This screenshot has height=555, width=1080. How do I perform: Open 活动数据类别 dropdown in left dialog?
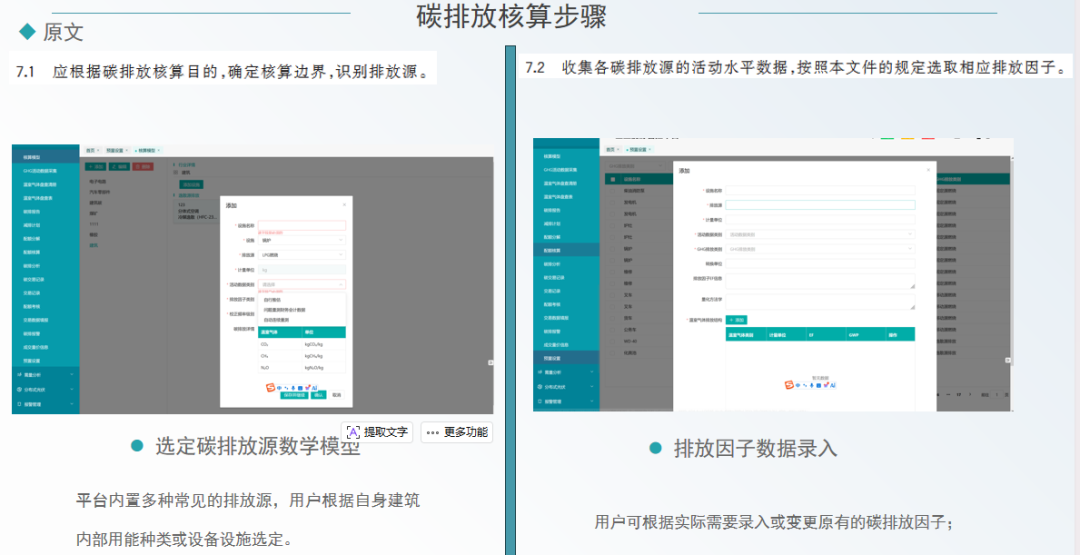click(x=302, y=284)
